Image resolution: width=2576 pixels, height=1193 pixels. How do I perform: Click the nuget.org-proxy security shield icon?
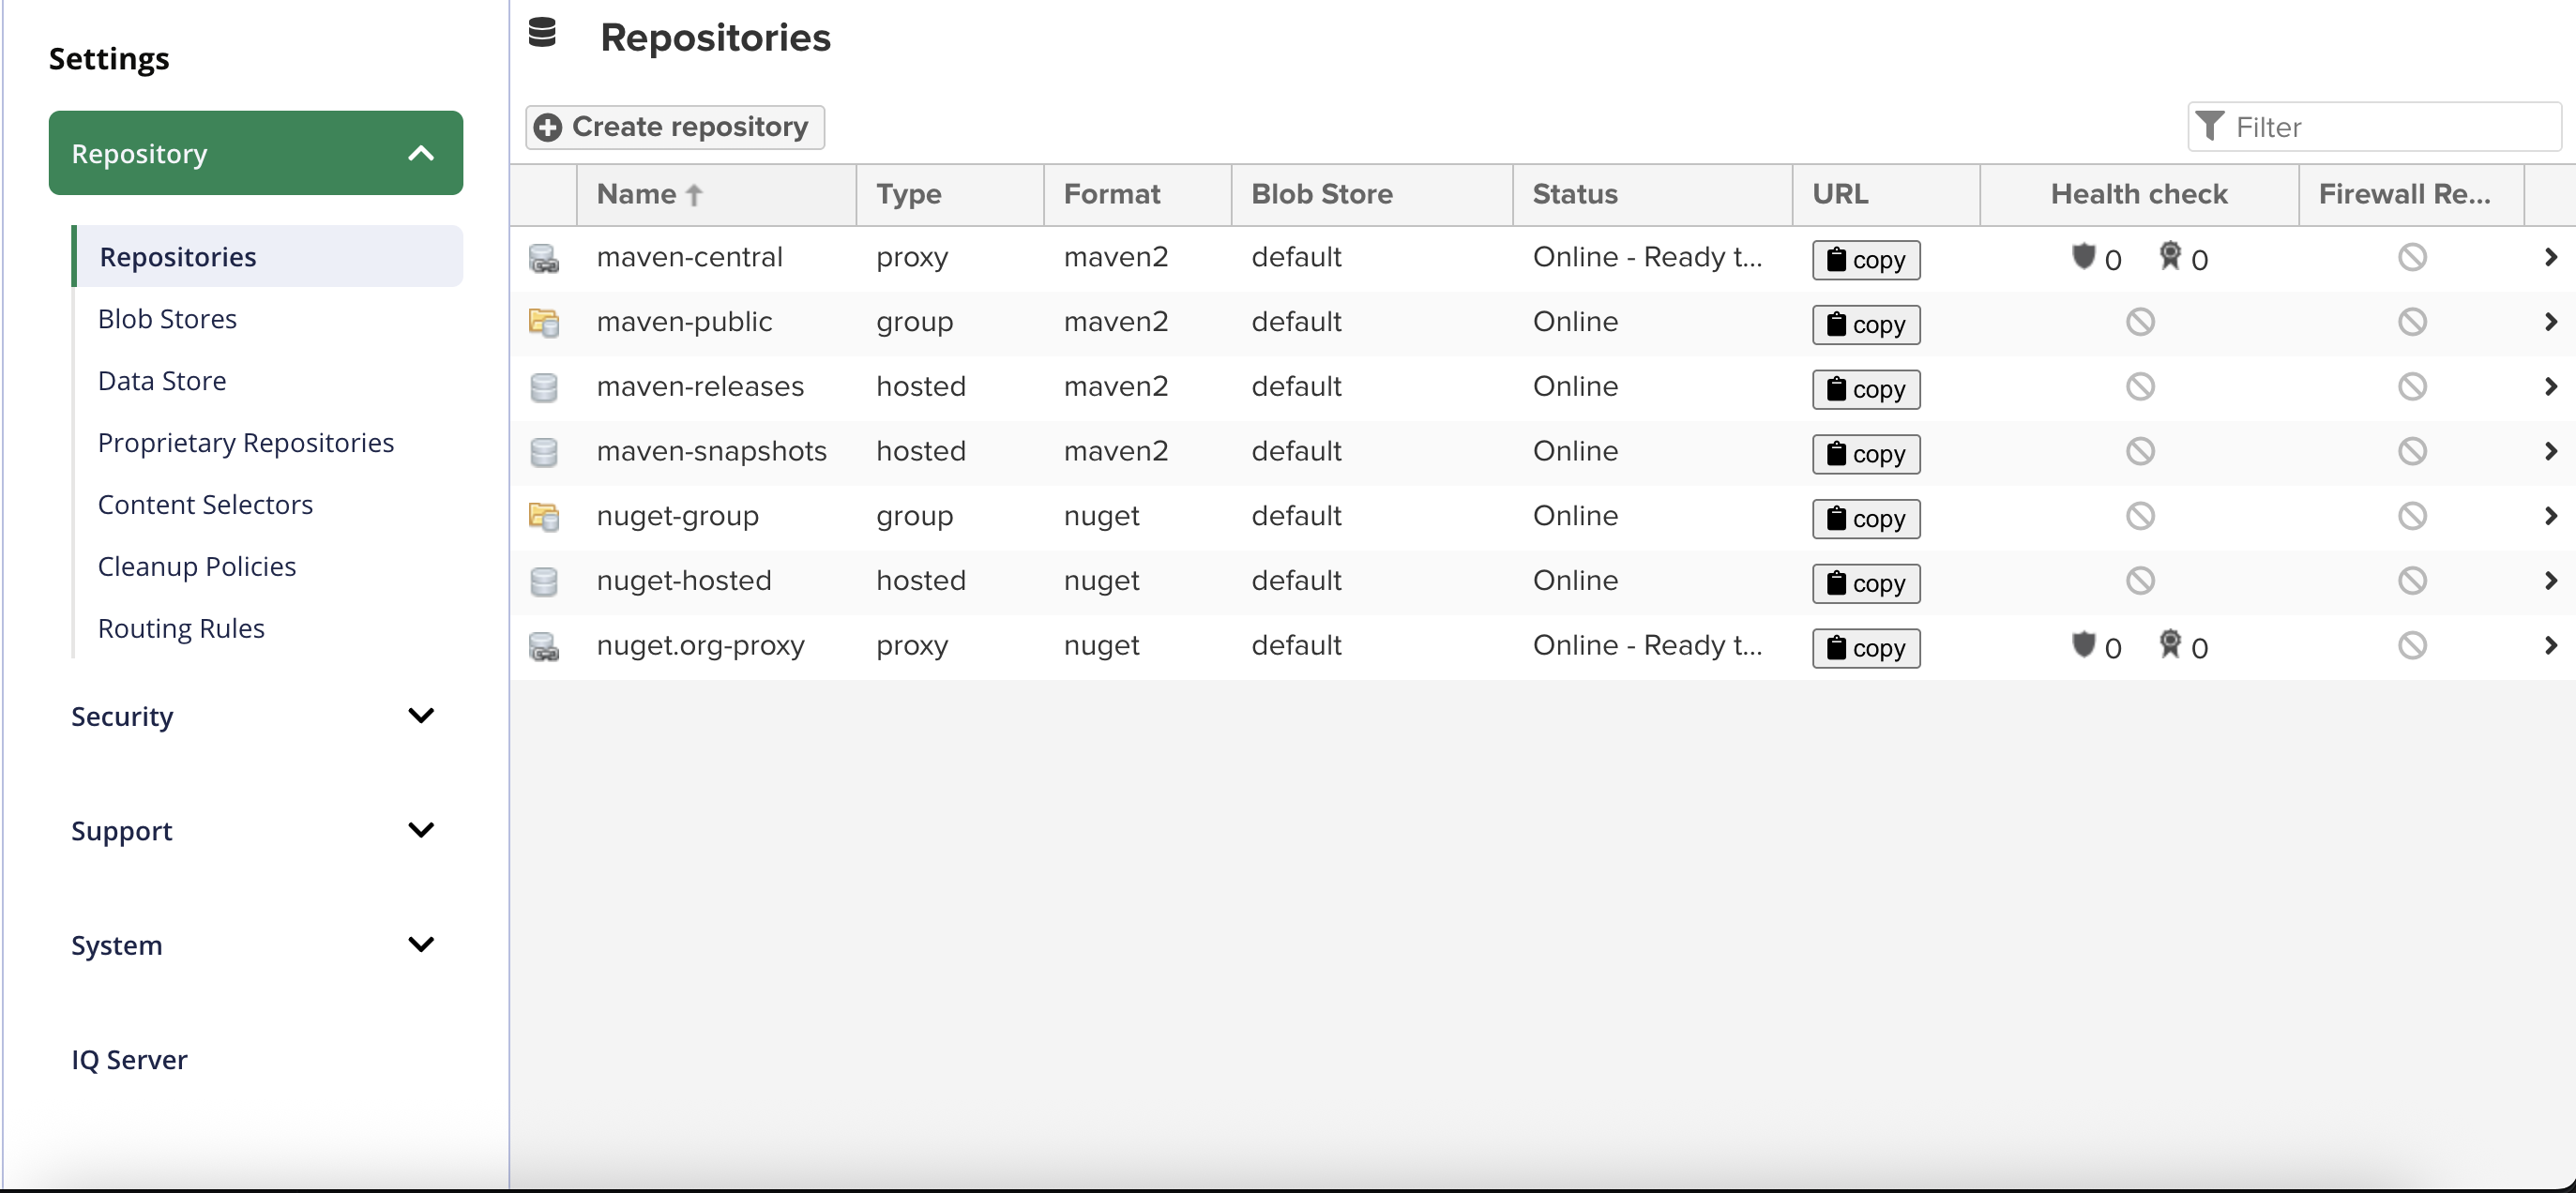click(x=2083, y=645)
